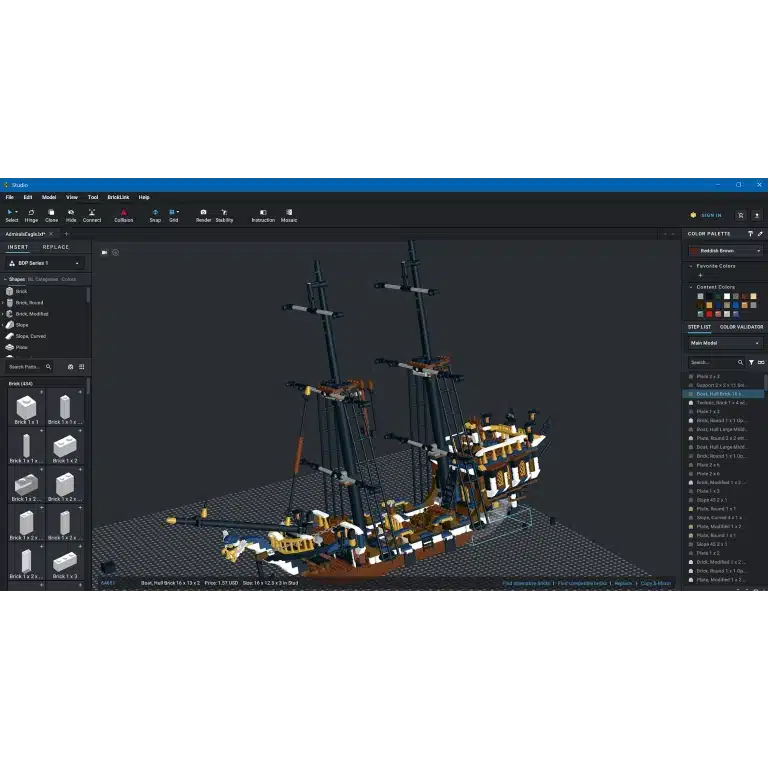Toggle Collision detection

[123, 216]
